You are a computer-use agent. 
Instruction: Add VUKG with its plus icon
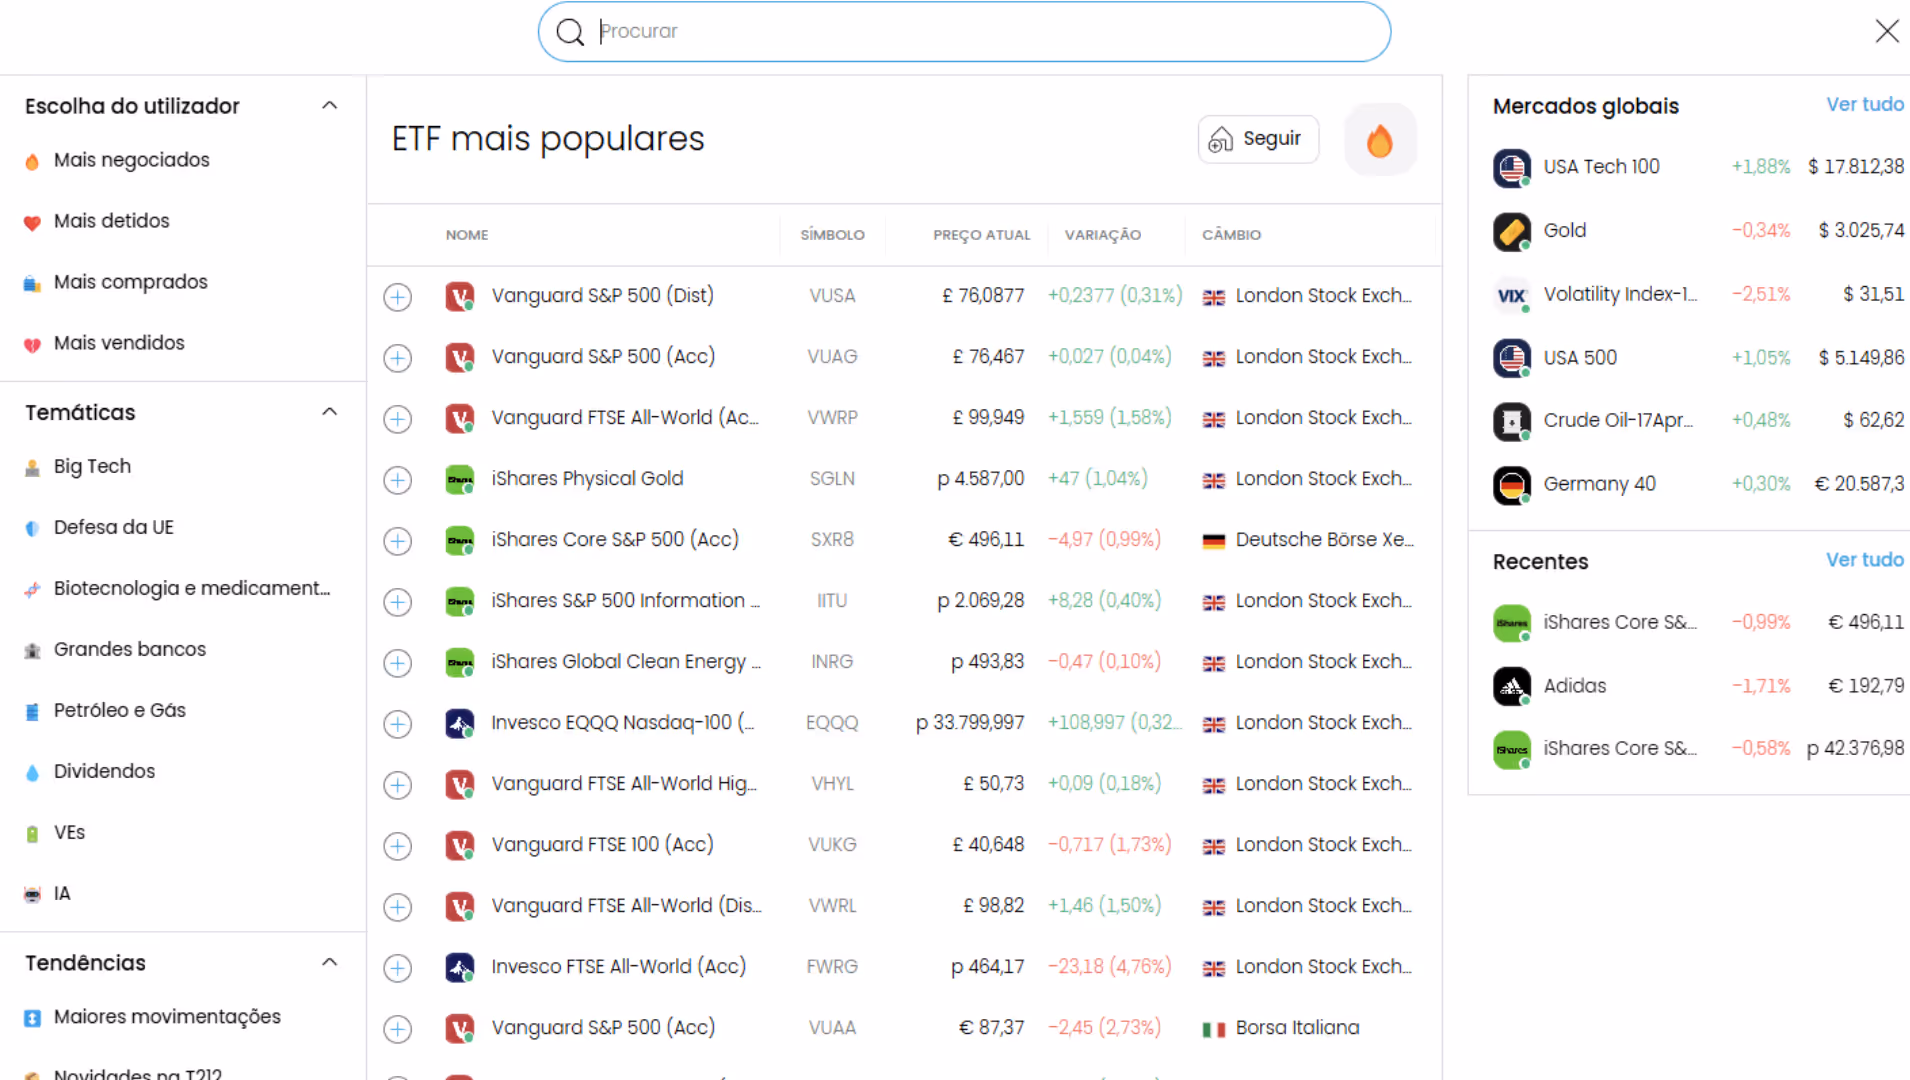point(398,846)
